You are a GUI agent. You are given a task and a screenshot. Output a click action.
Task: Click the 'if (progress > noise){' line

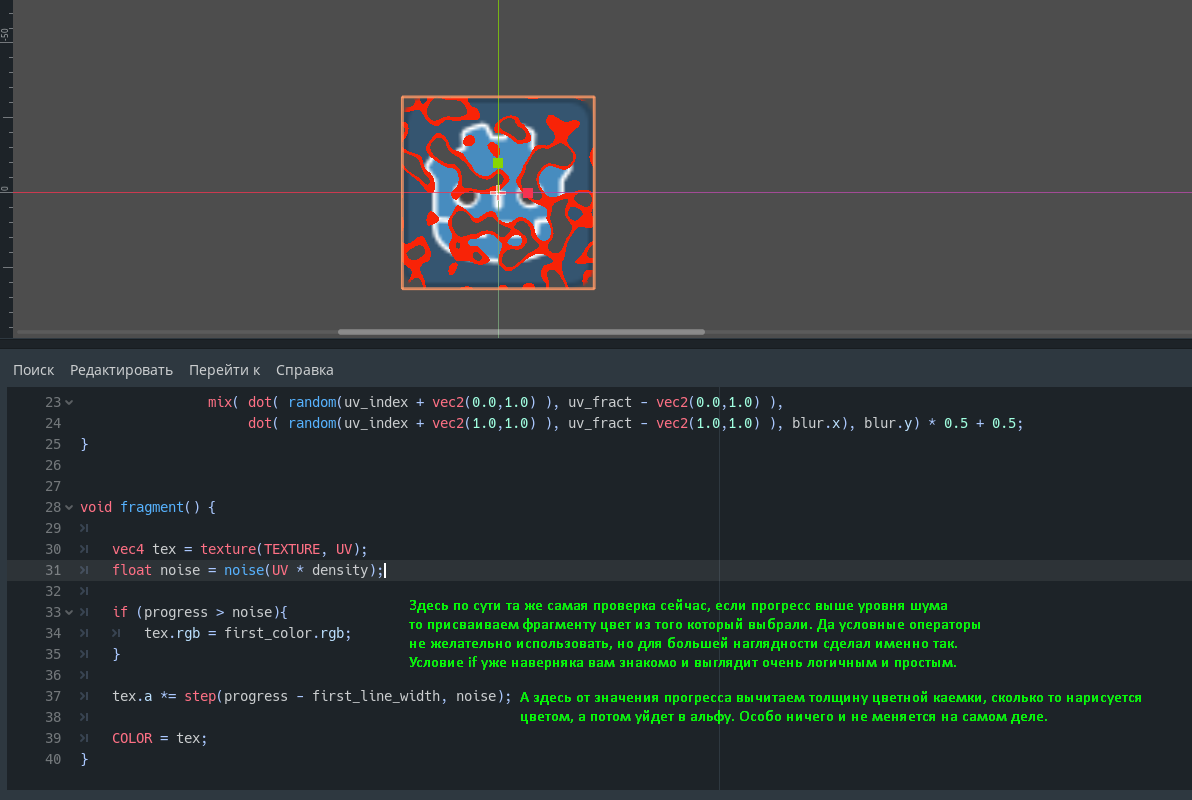(200, 612)
